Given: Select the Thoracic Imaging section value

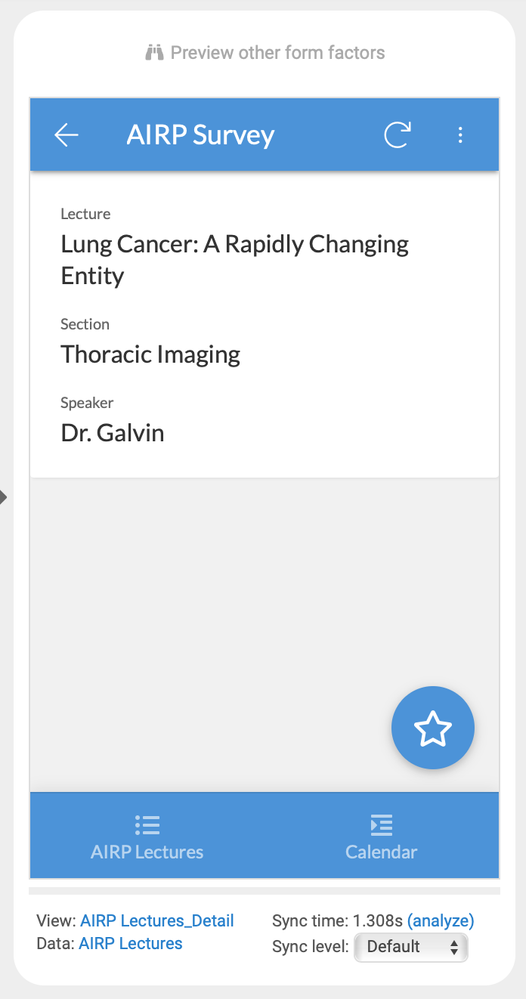Looking at the screenshot, I should point(150,354).
